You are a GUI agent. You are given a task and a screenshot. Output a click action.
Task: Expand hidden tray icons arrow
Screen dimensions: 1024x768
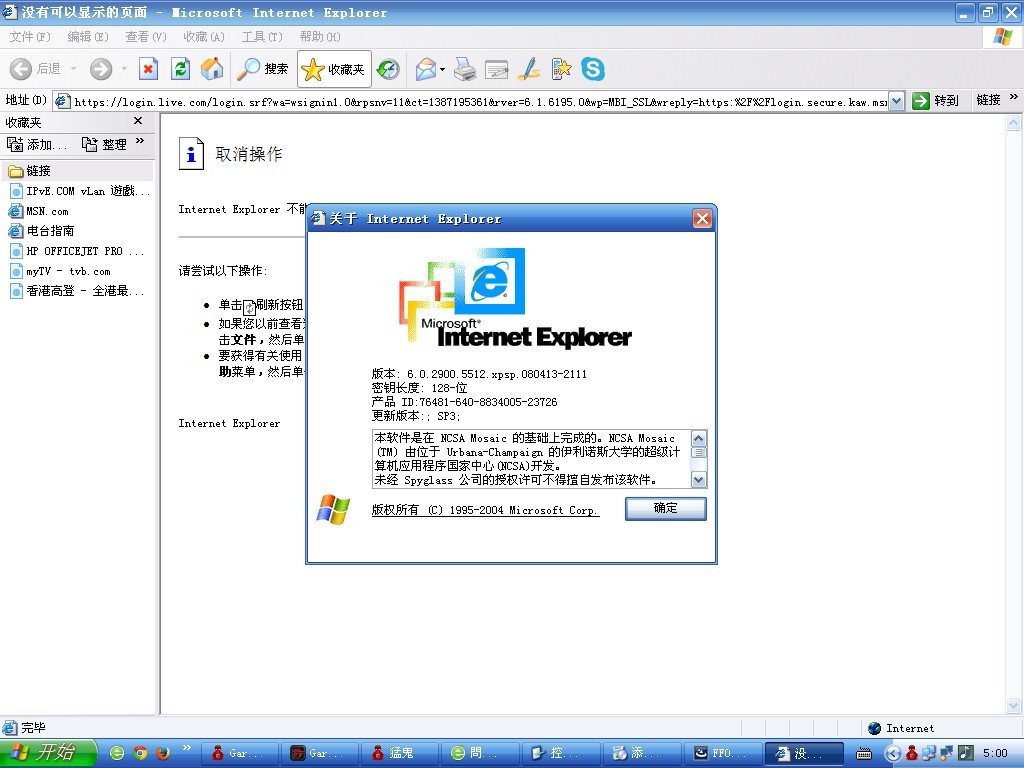(x=893, y=754)
